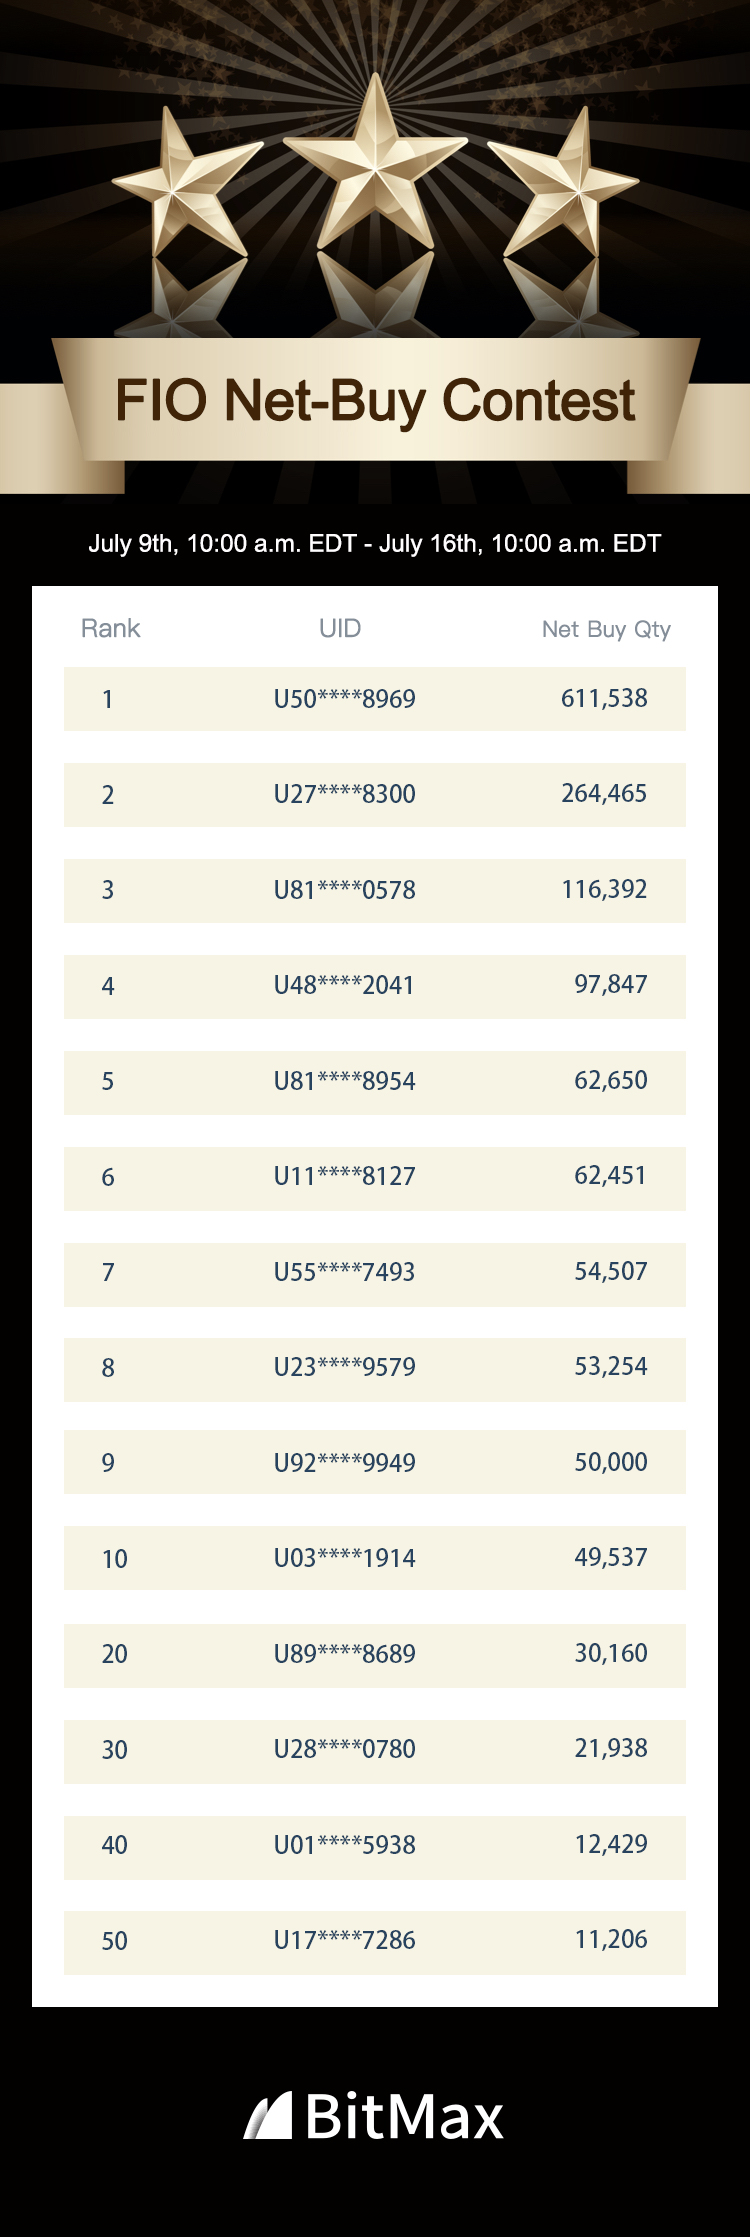This screenshot has height=2237, width=750.
Task: Click the UID column header
Action: (x=340, y=628)
